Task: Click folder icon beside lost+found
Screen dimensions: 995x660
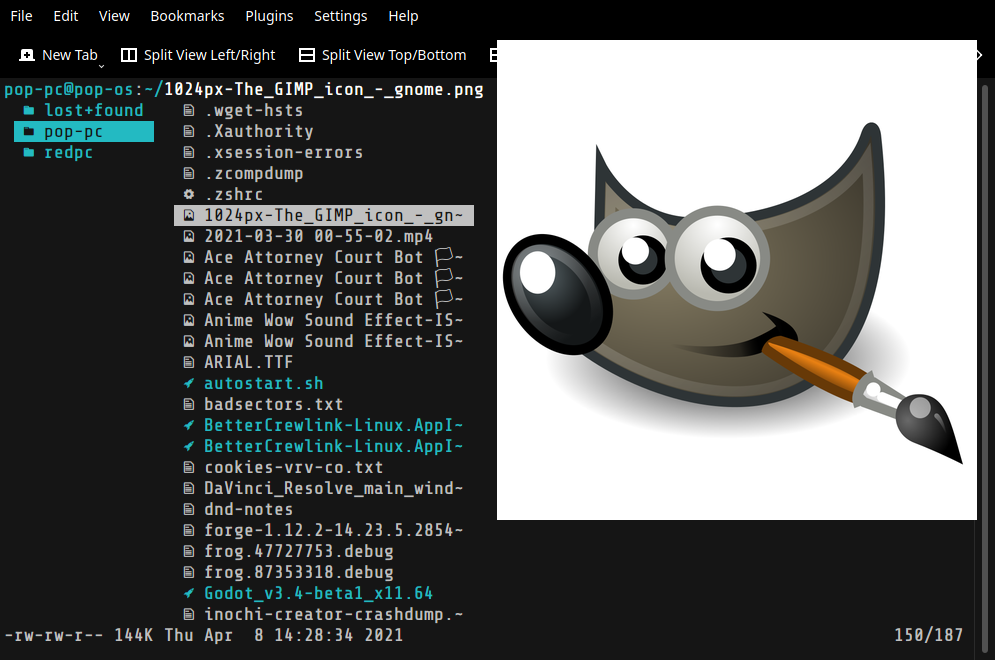Action: [29, 110]
